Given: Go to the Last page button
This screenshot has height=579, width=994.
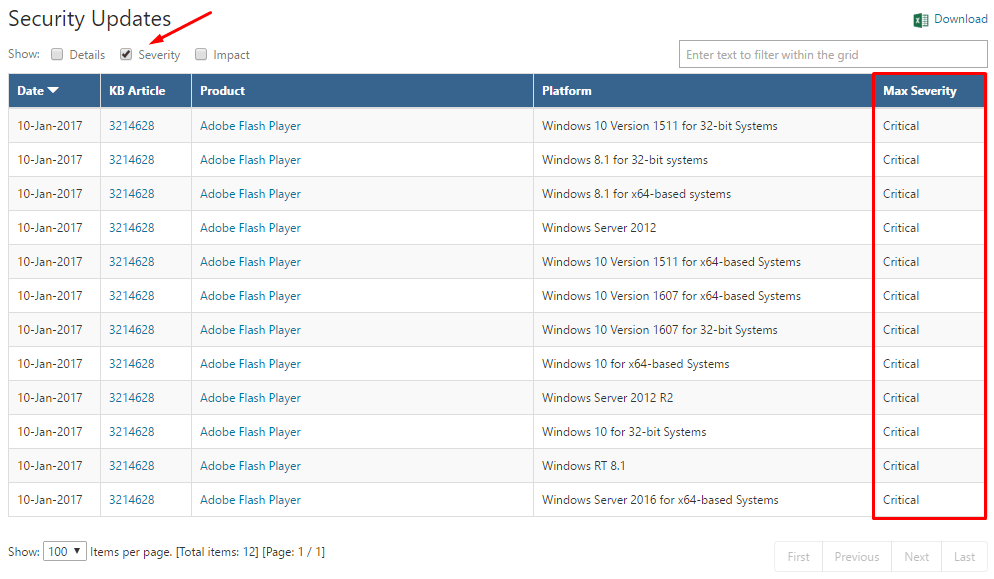Looking at the screenshot, I should (x=964, y=557).
